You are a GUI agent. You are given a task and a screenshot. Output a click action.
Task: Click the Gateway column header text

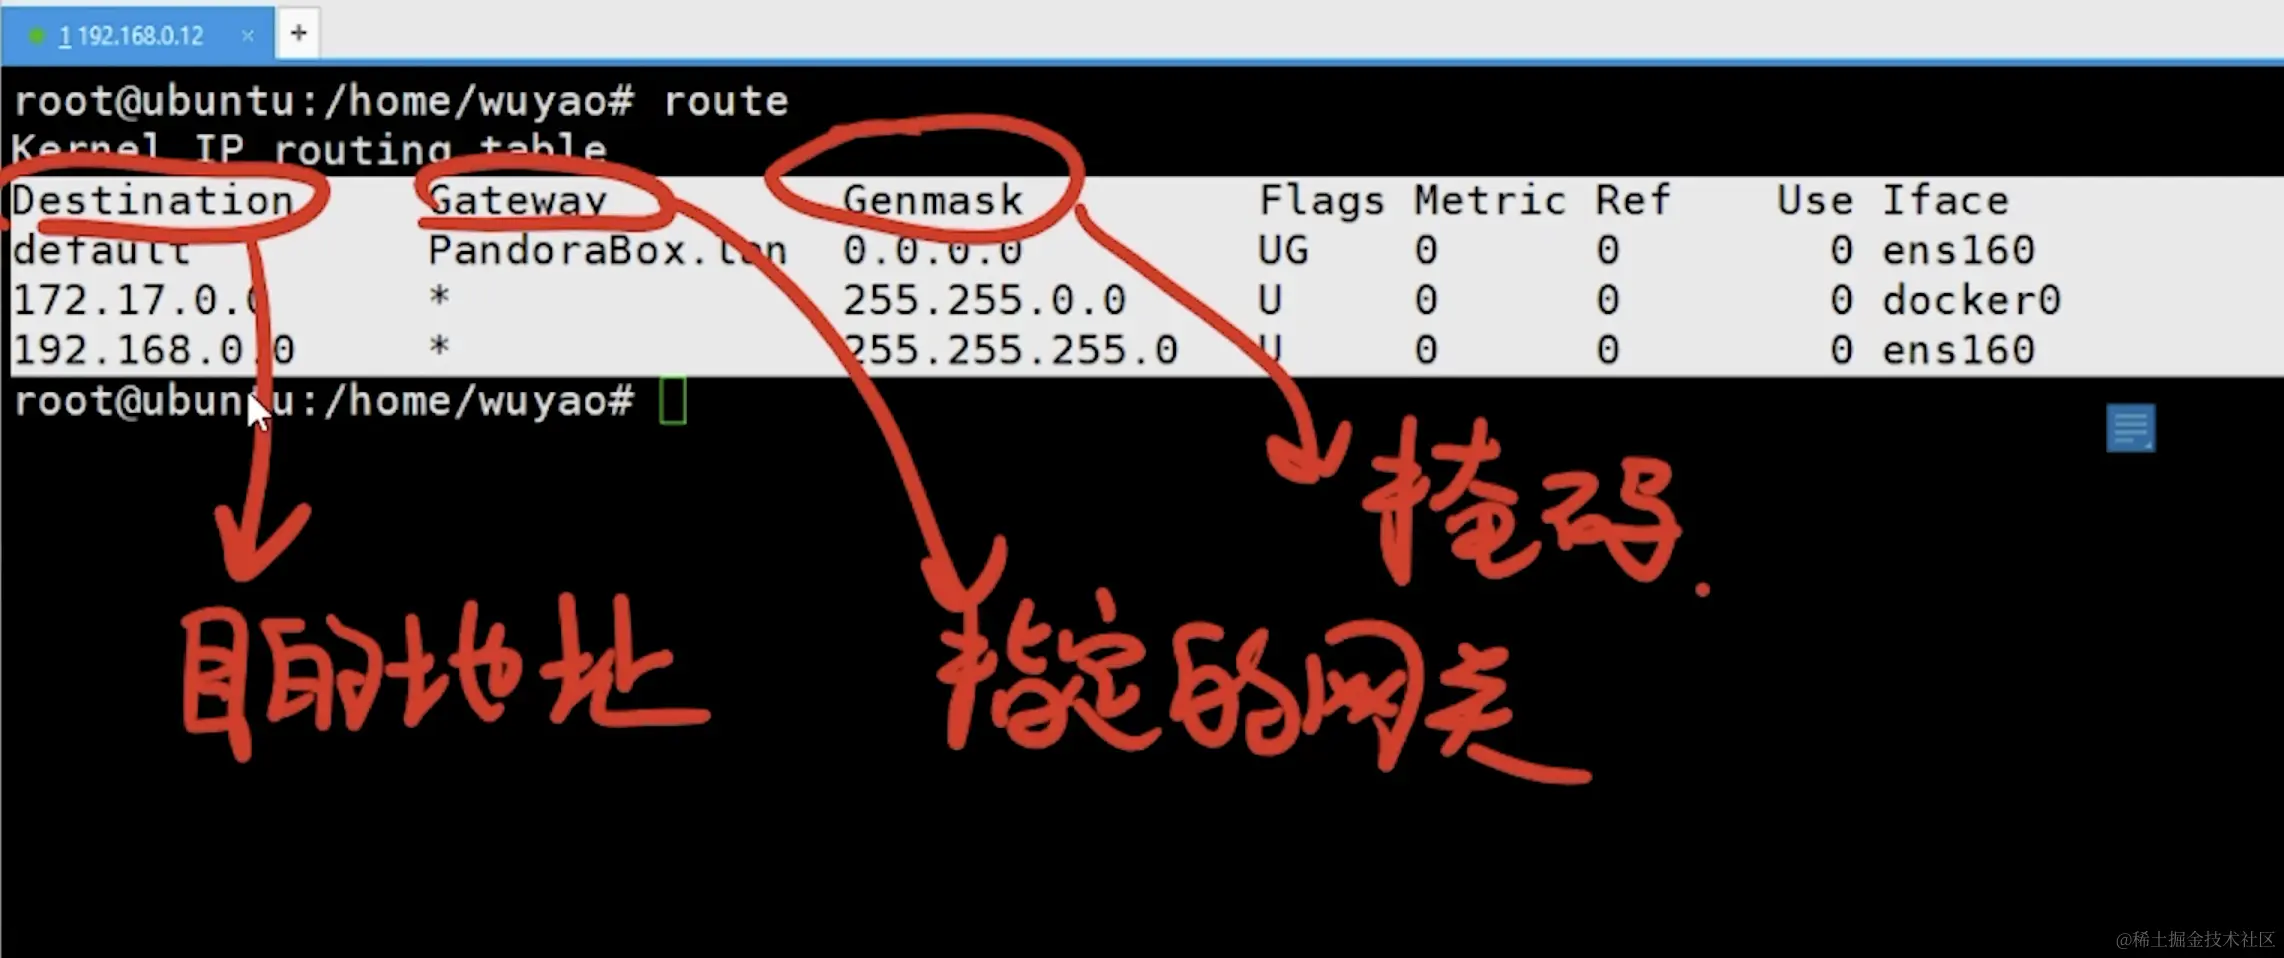click(518, 201)
